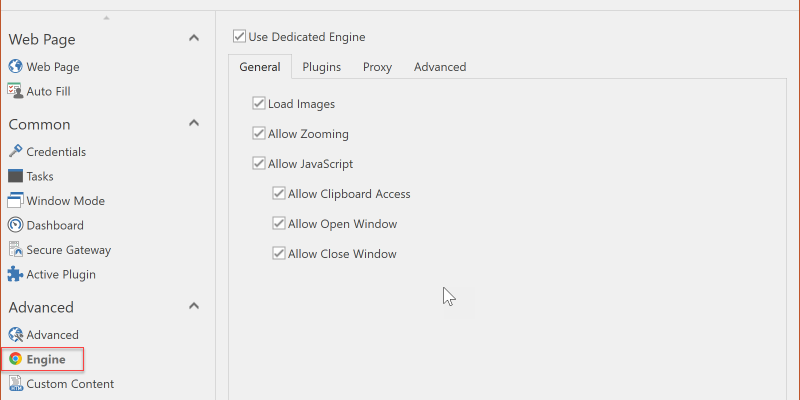
Task: Switch to the Plugins tab
Action: click(x=321, y=67)
